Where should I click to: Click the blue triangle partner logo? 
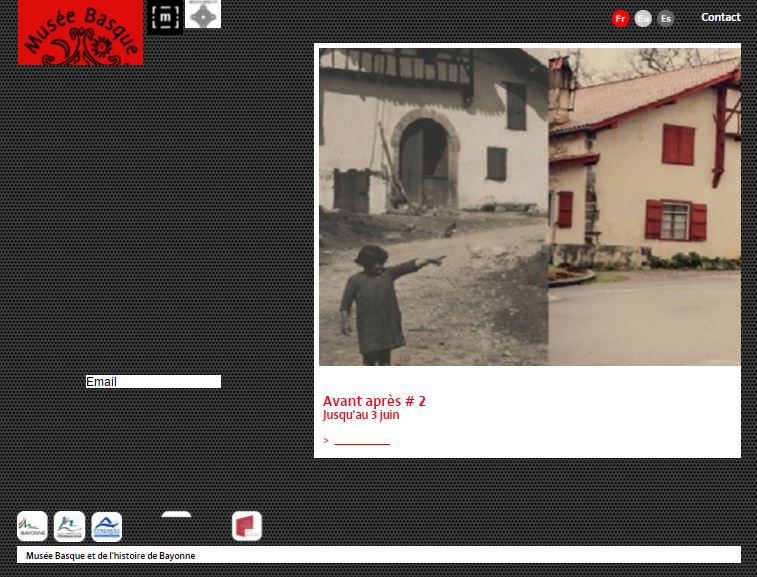106,526
